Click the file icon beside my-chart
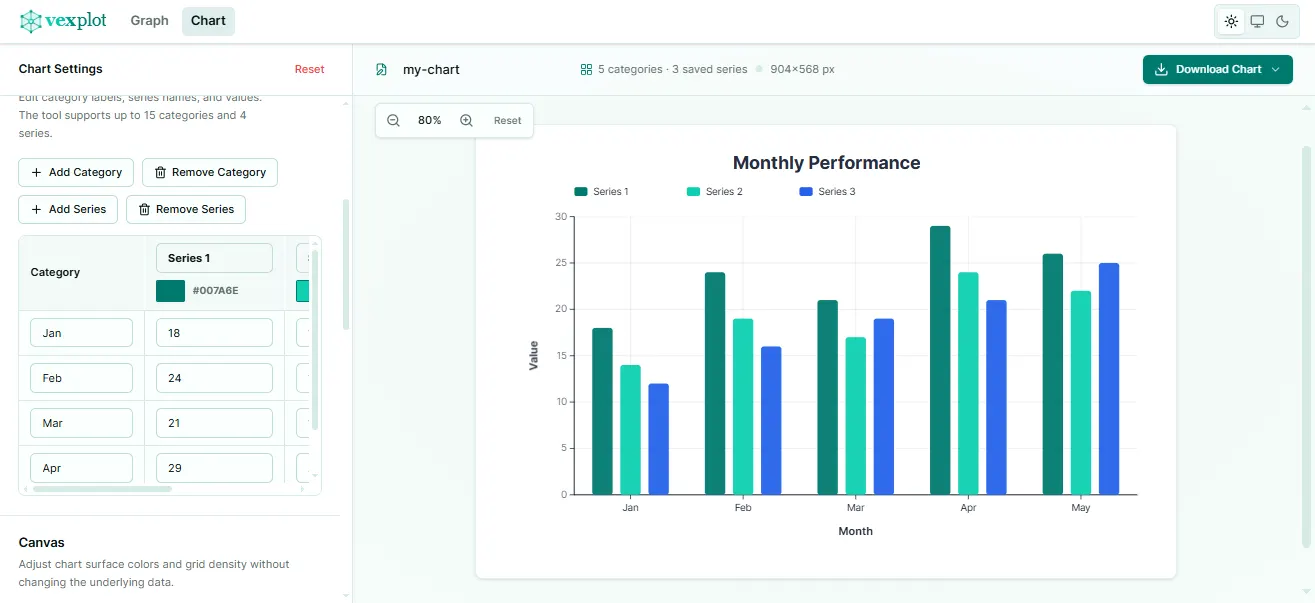The height and width of the screenshot is (603, 1315). 381,70
